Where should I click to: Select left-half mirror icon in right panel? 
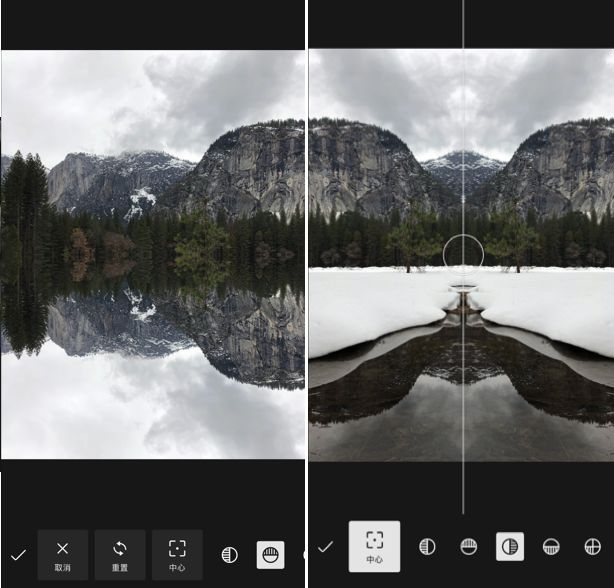point(427,547)
